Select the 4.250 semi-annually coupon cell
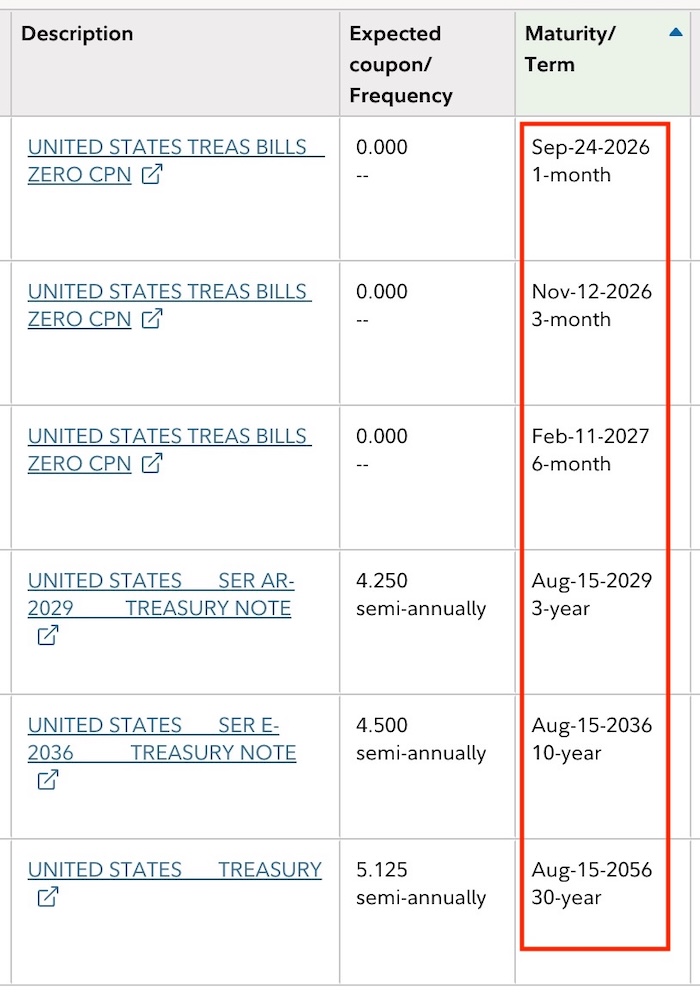 [428, 622]
